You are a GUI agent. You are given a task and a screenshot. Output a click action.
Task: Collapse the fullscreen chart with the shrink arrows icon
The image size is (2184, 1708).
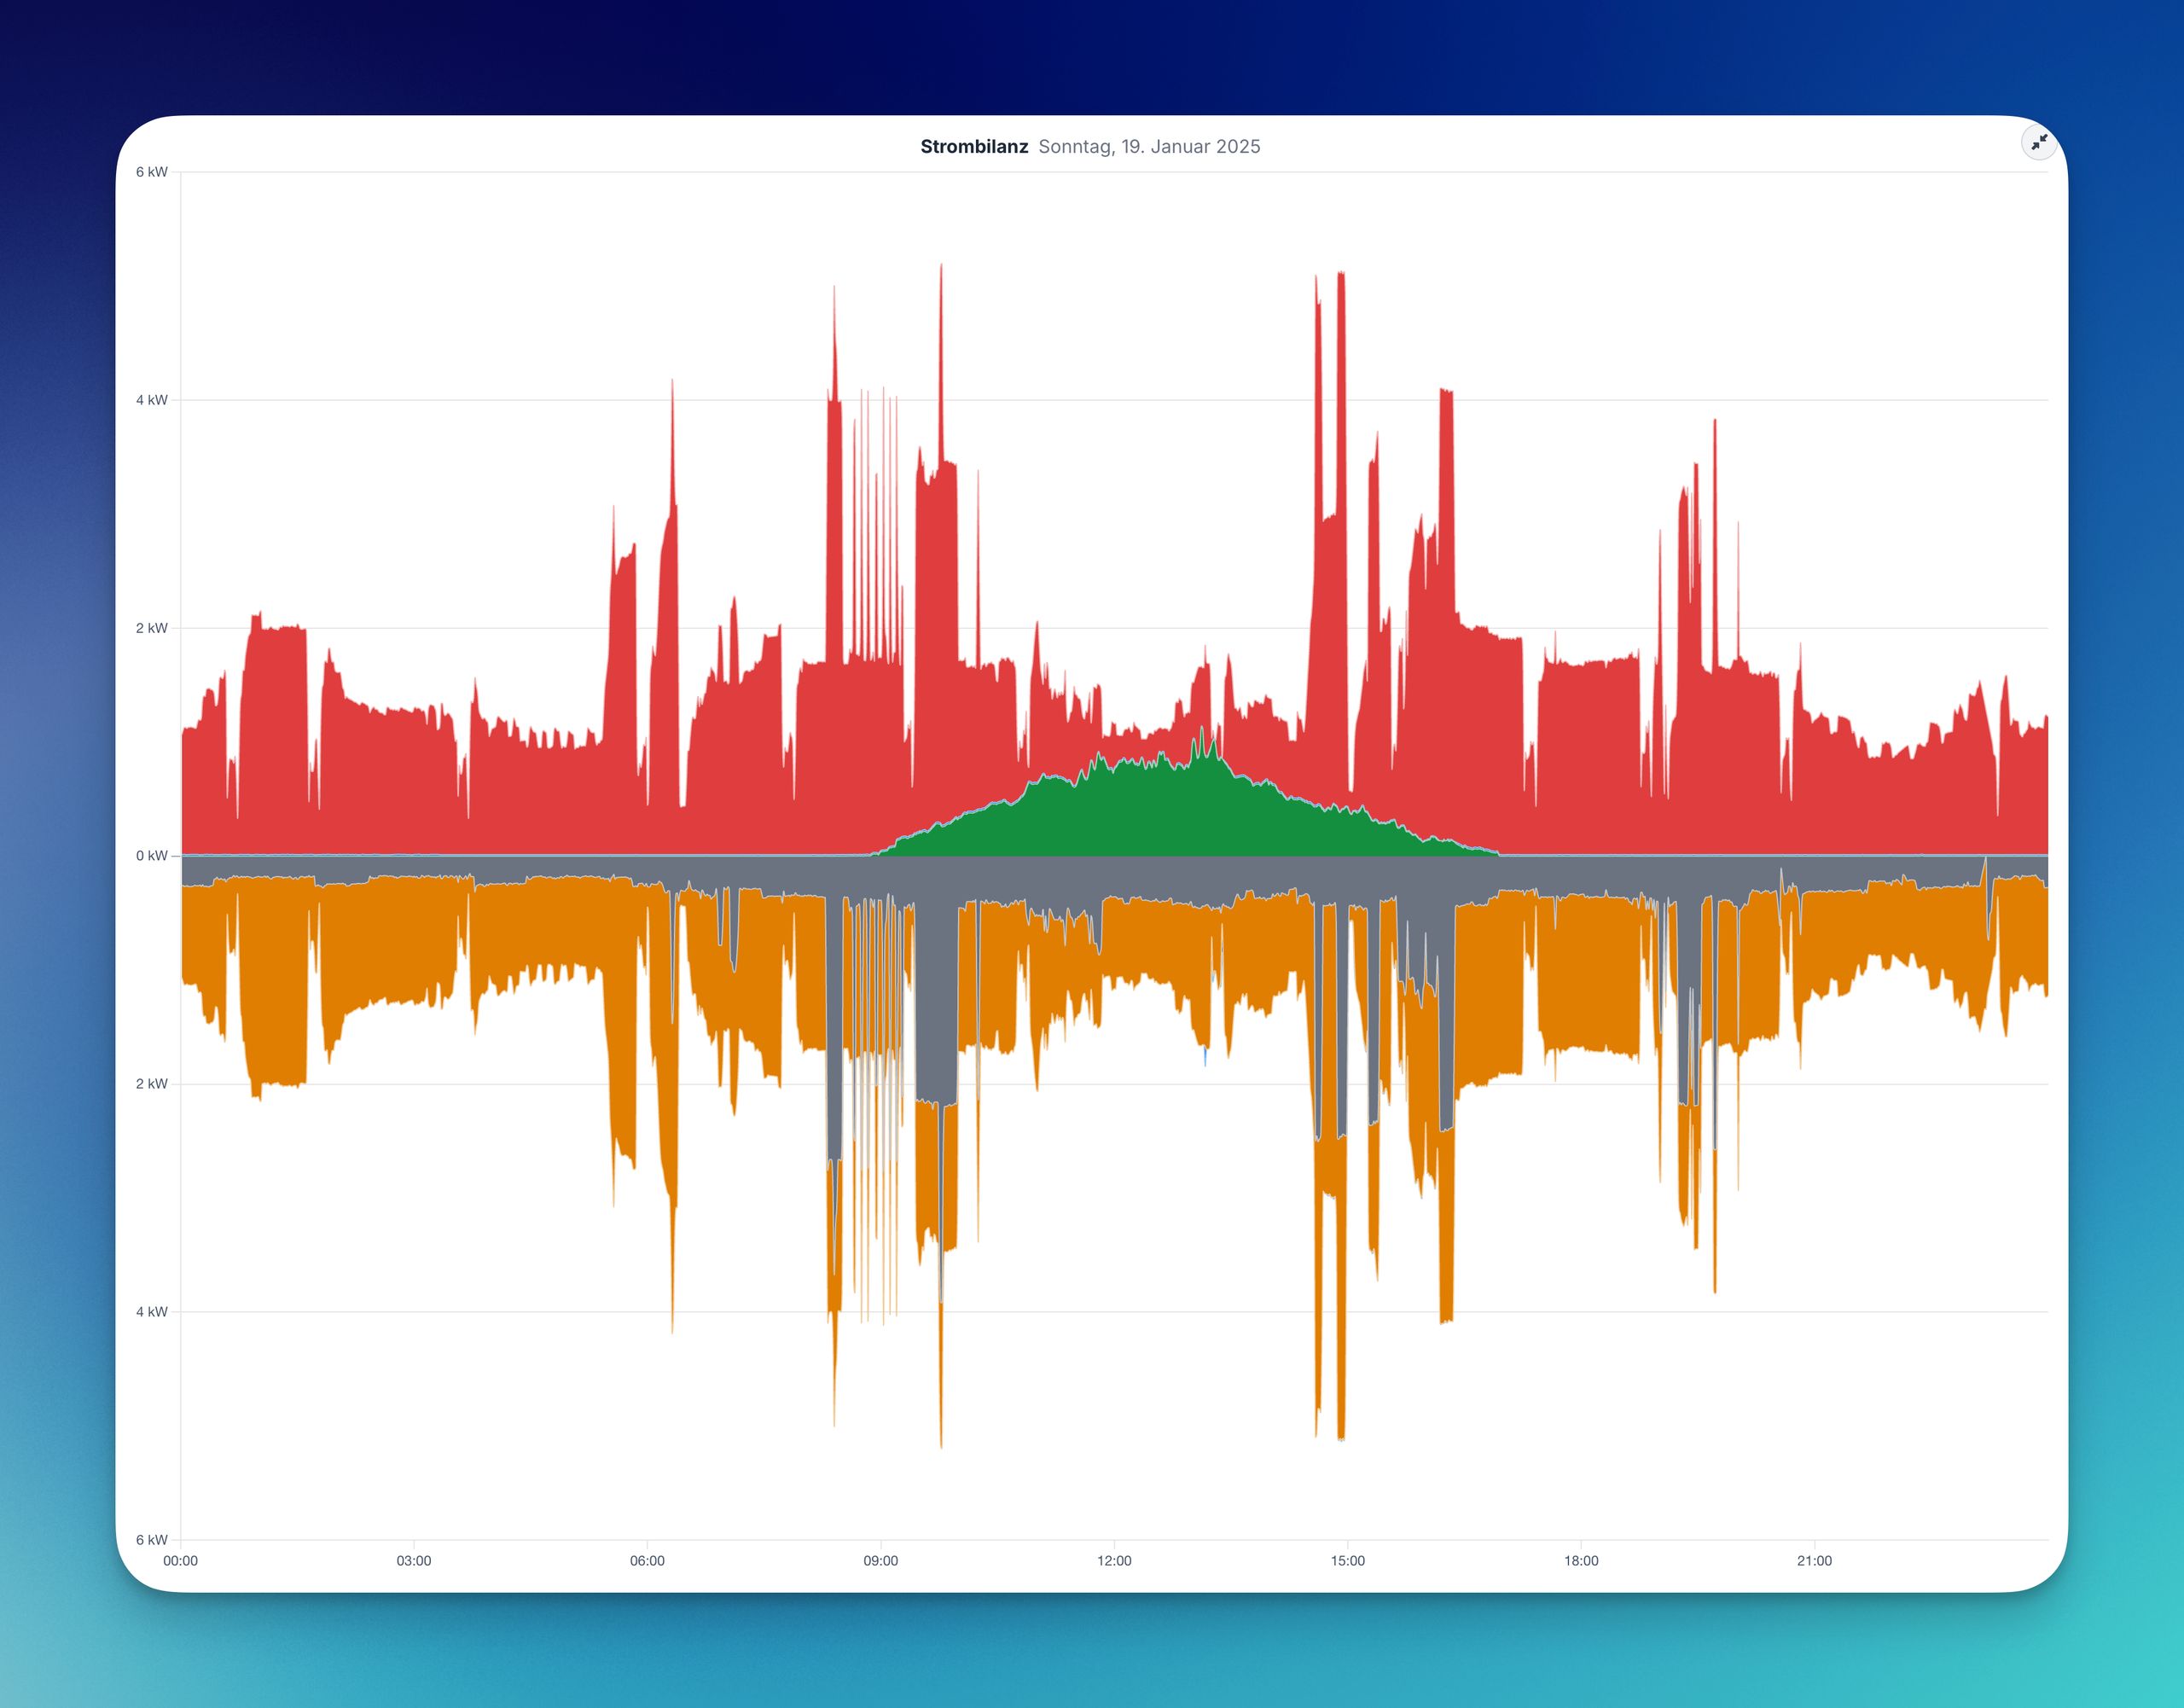coord(2039,142)
